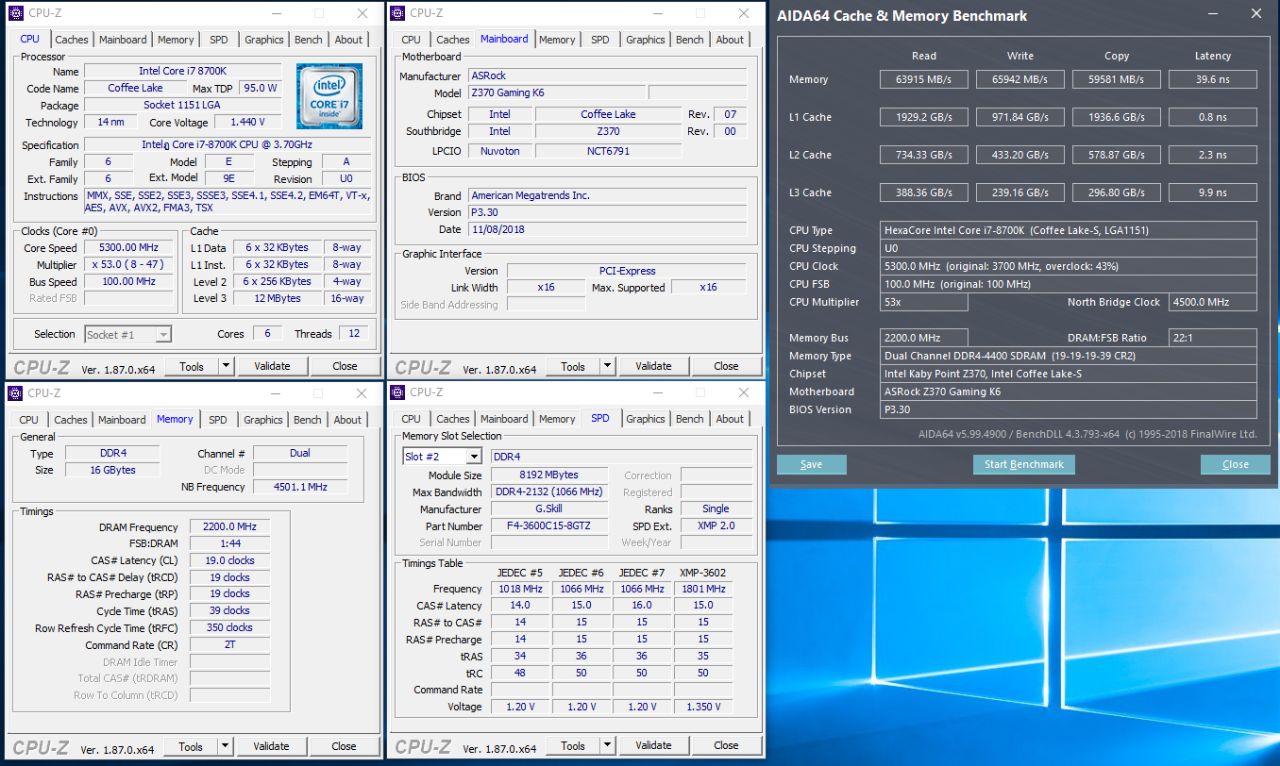This screenshot has width=1280, height=766.
Task: Click Row Refresh Cycle Time 350 clocks
Action: (229, 628)
